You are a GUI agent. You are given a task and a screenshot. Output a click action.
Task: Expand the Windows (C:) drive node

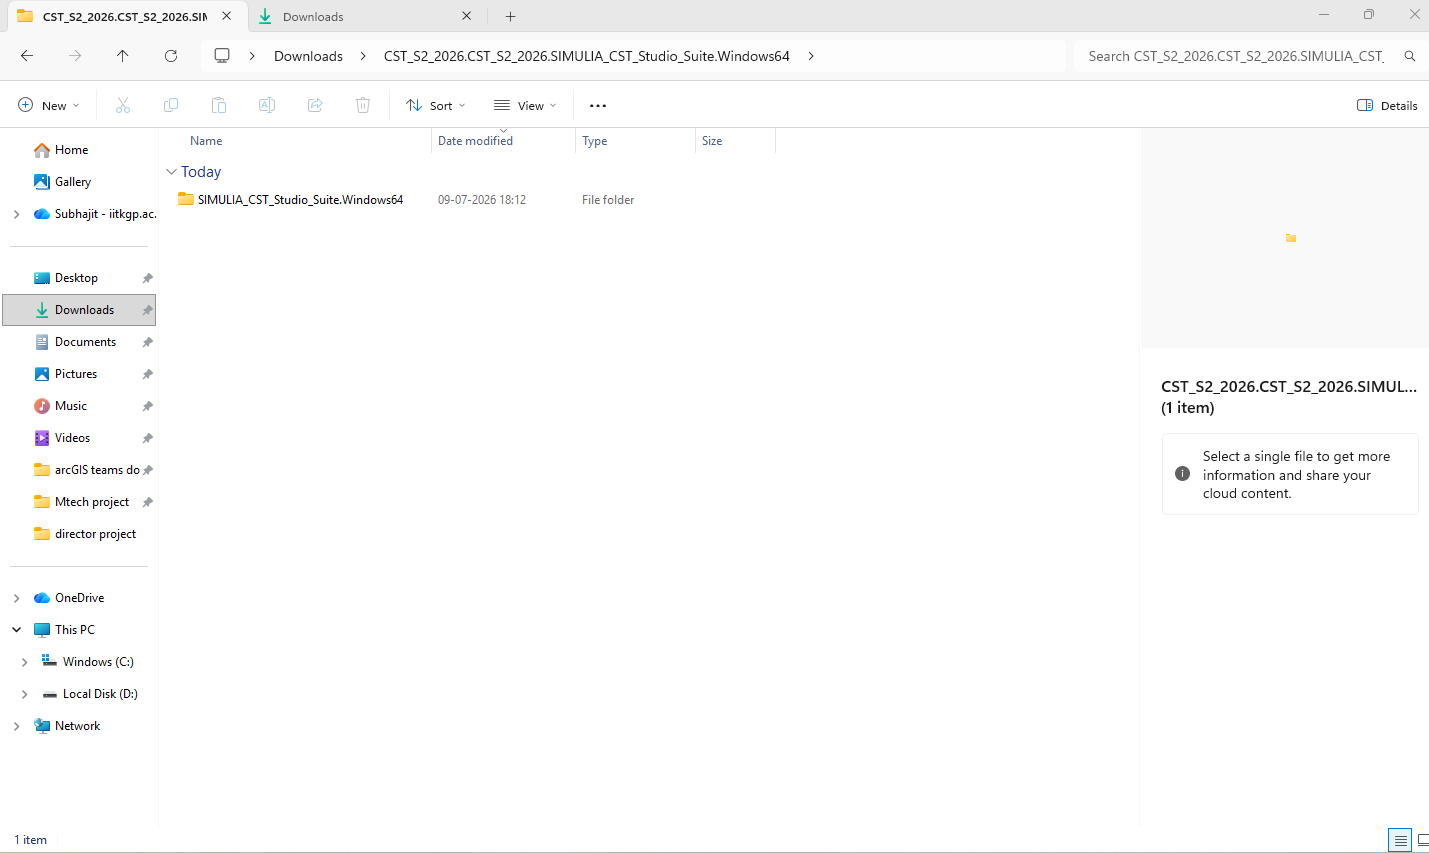pos(24,662)
